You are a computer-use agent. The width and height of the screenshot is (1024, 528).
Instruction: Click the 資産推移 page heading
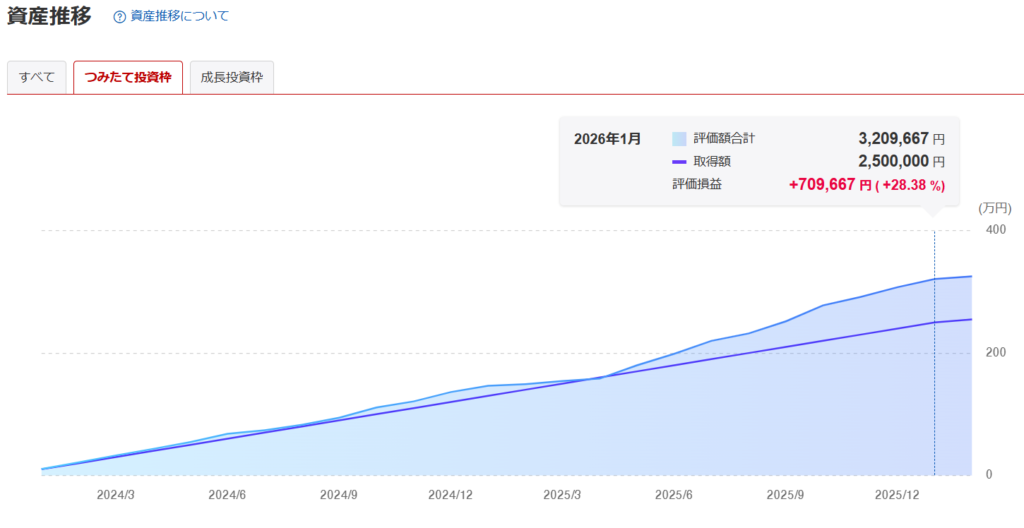(x=49, y=17)
